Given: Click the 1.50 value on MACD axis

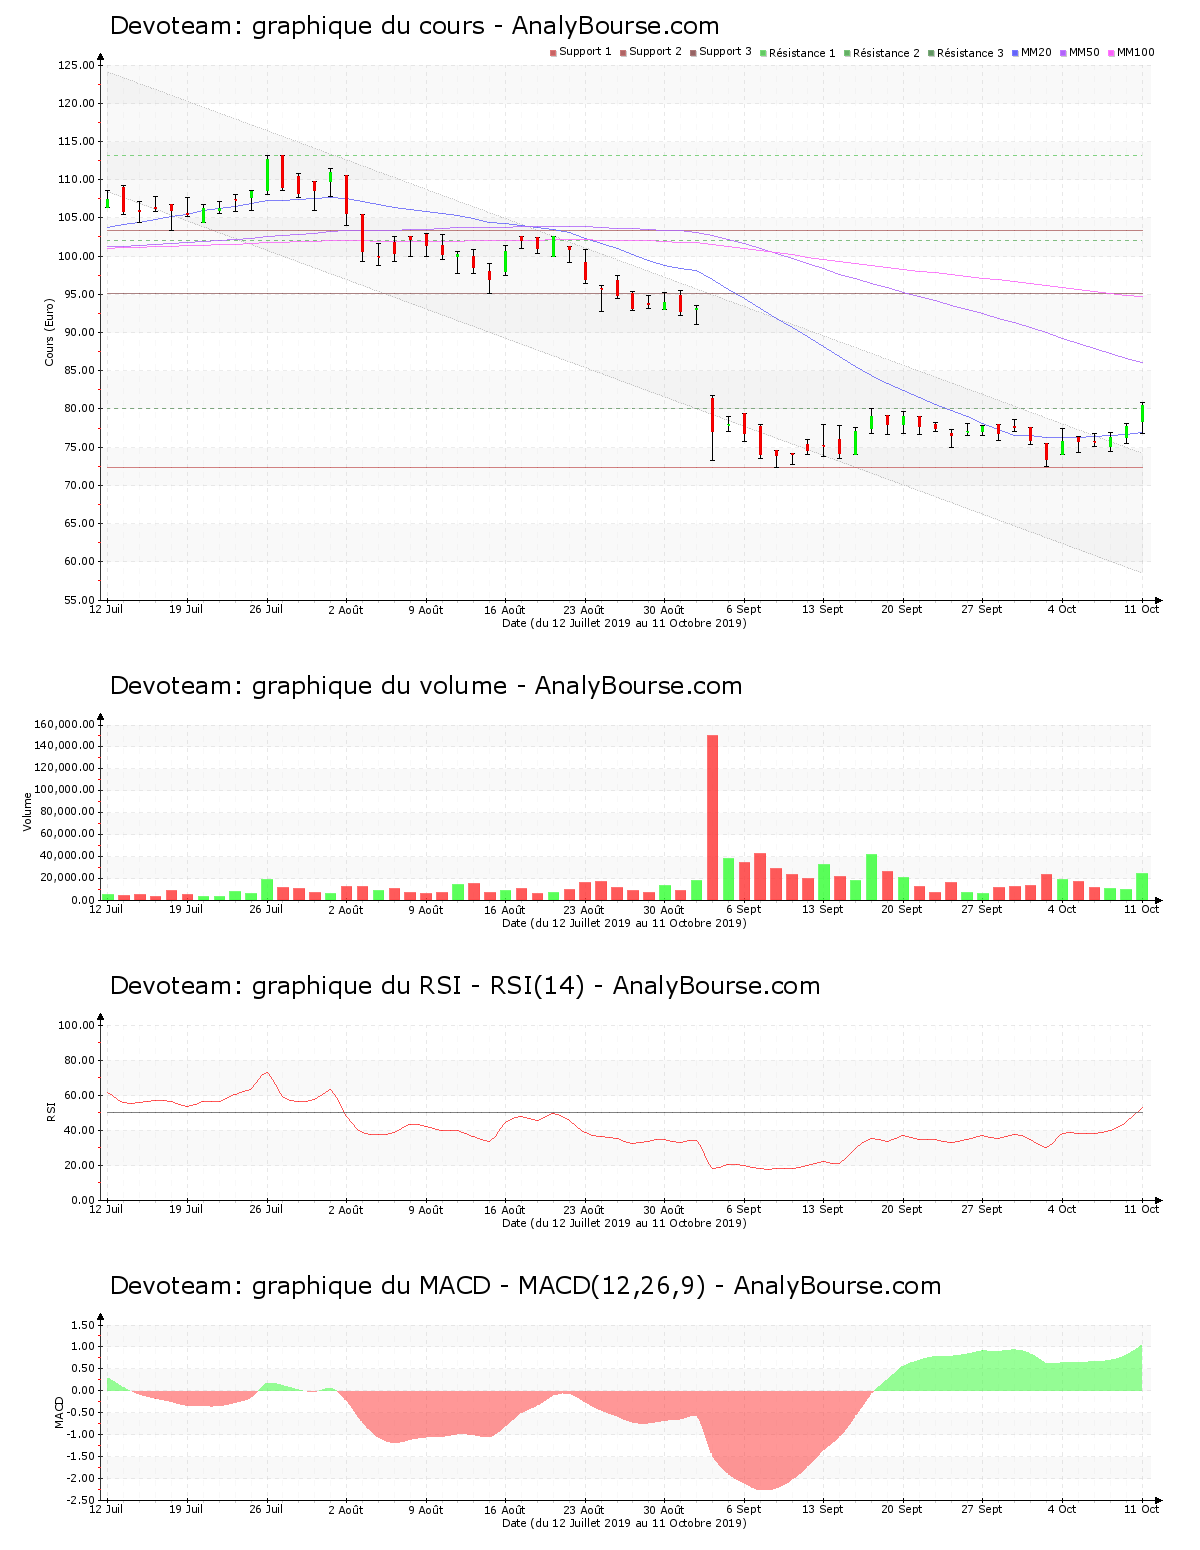Looking at the screenshot, I should [x=82, y=1325].
